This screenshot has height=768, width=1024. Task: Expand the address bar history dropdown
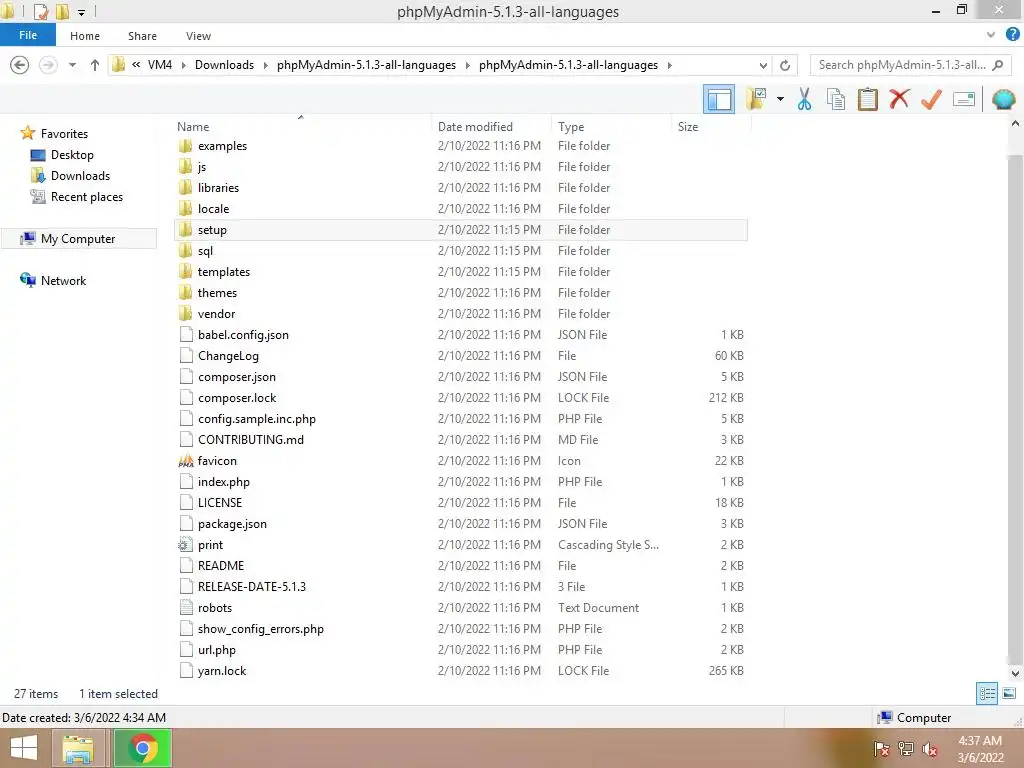coord(763,65)
